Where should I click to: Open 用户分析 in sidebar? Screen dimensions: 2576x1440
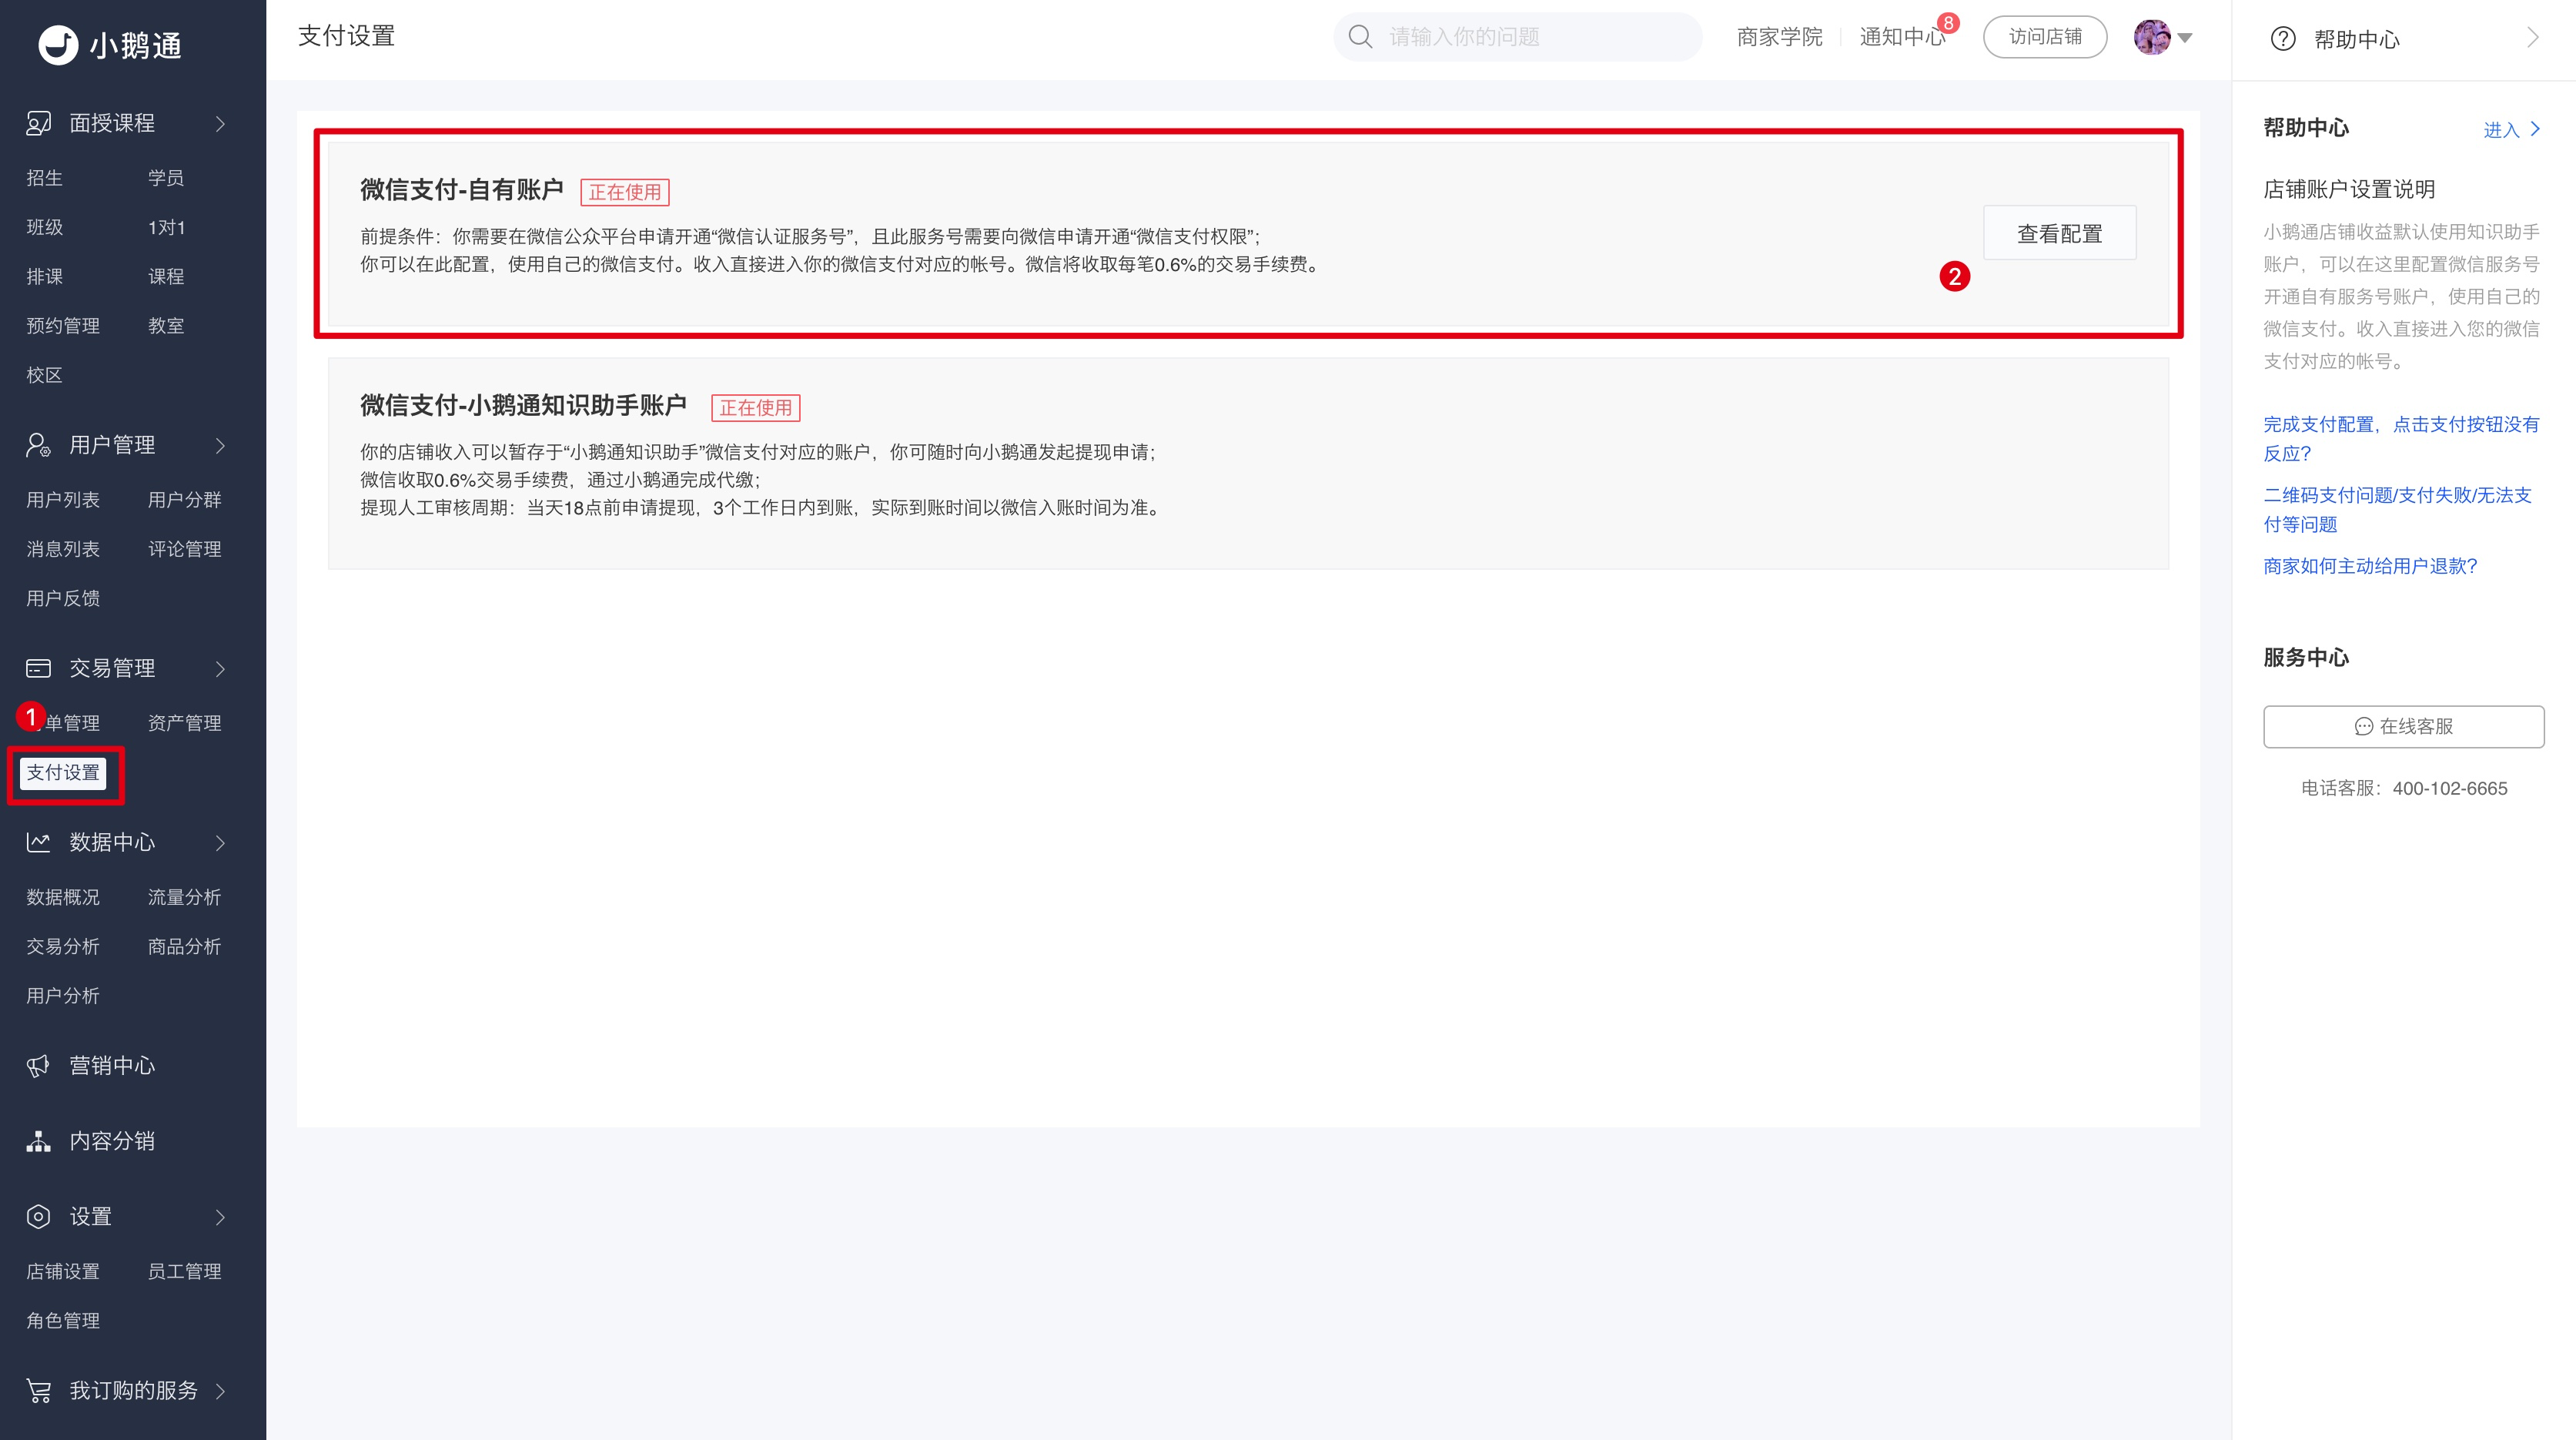point(63,996)
